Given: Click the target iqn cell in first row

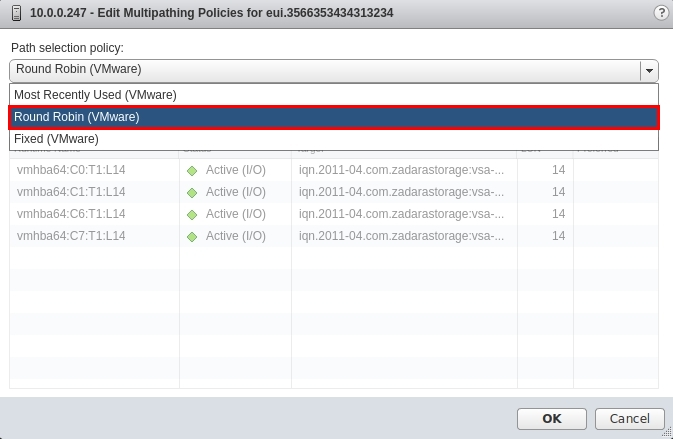Looking at the screenshot, I should [x=401, y=170].
